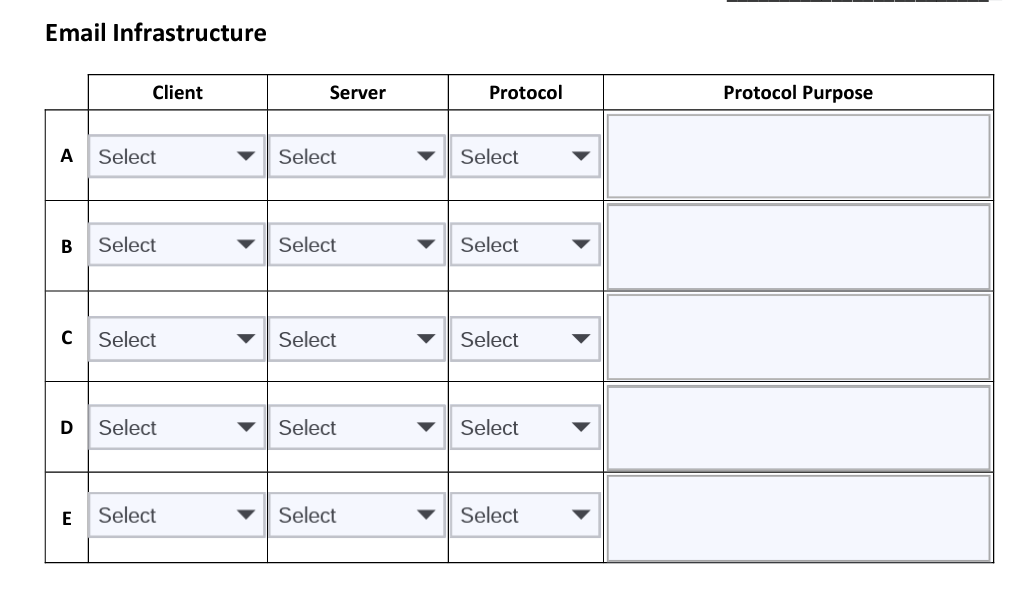Open the Protocol dropdown for row D
1015x590 pixels.
[x=525, y=427]
